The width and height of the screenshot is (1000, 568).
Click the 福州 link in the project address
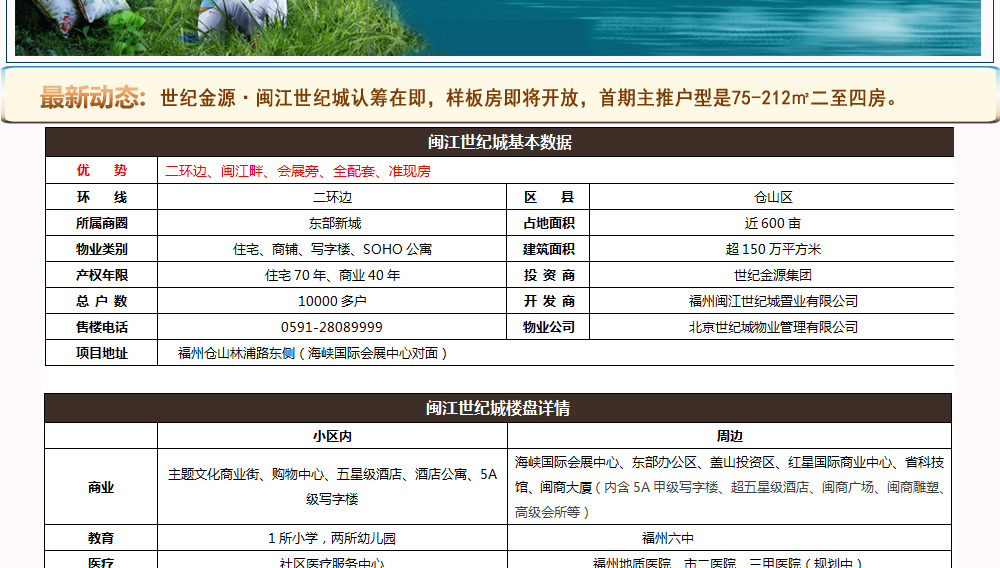point(191,353)
